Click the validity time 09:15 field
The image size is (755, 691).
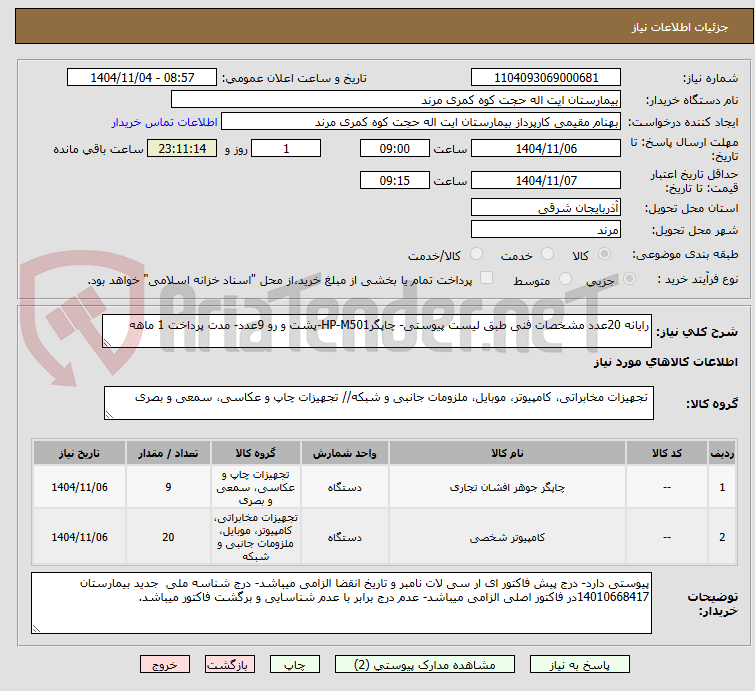tap(394, 181)
